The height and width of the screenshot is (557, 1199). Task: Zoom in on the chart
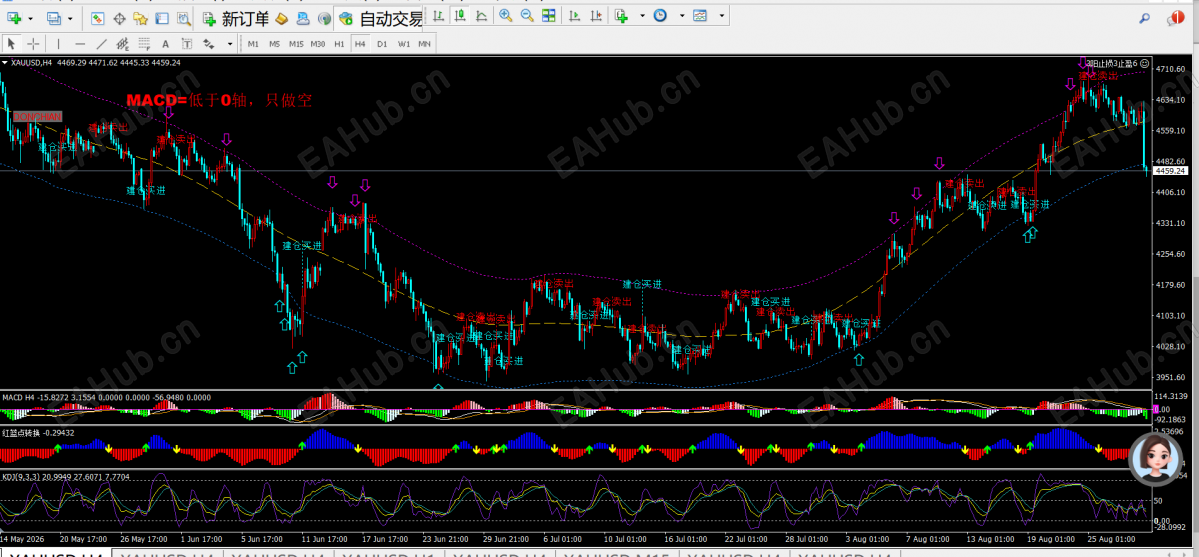(x=505, y=15)
